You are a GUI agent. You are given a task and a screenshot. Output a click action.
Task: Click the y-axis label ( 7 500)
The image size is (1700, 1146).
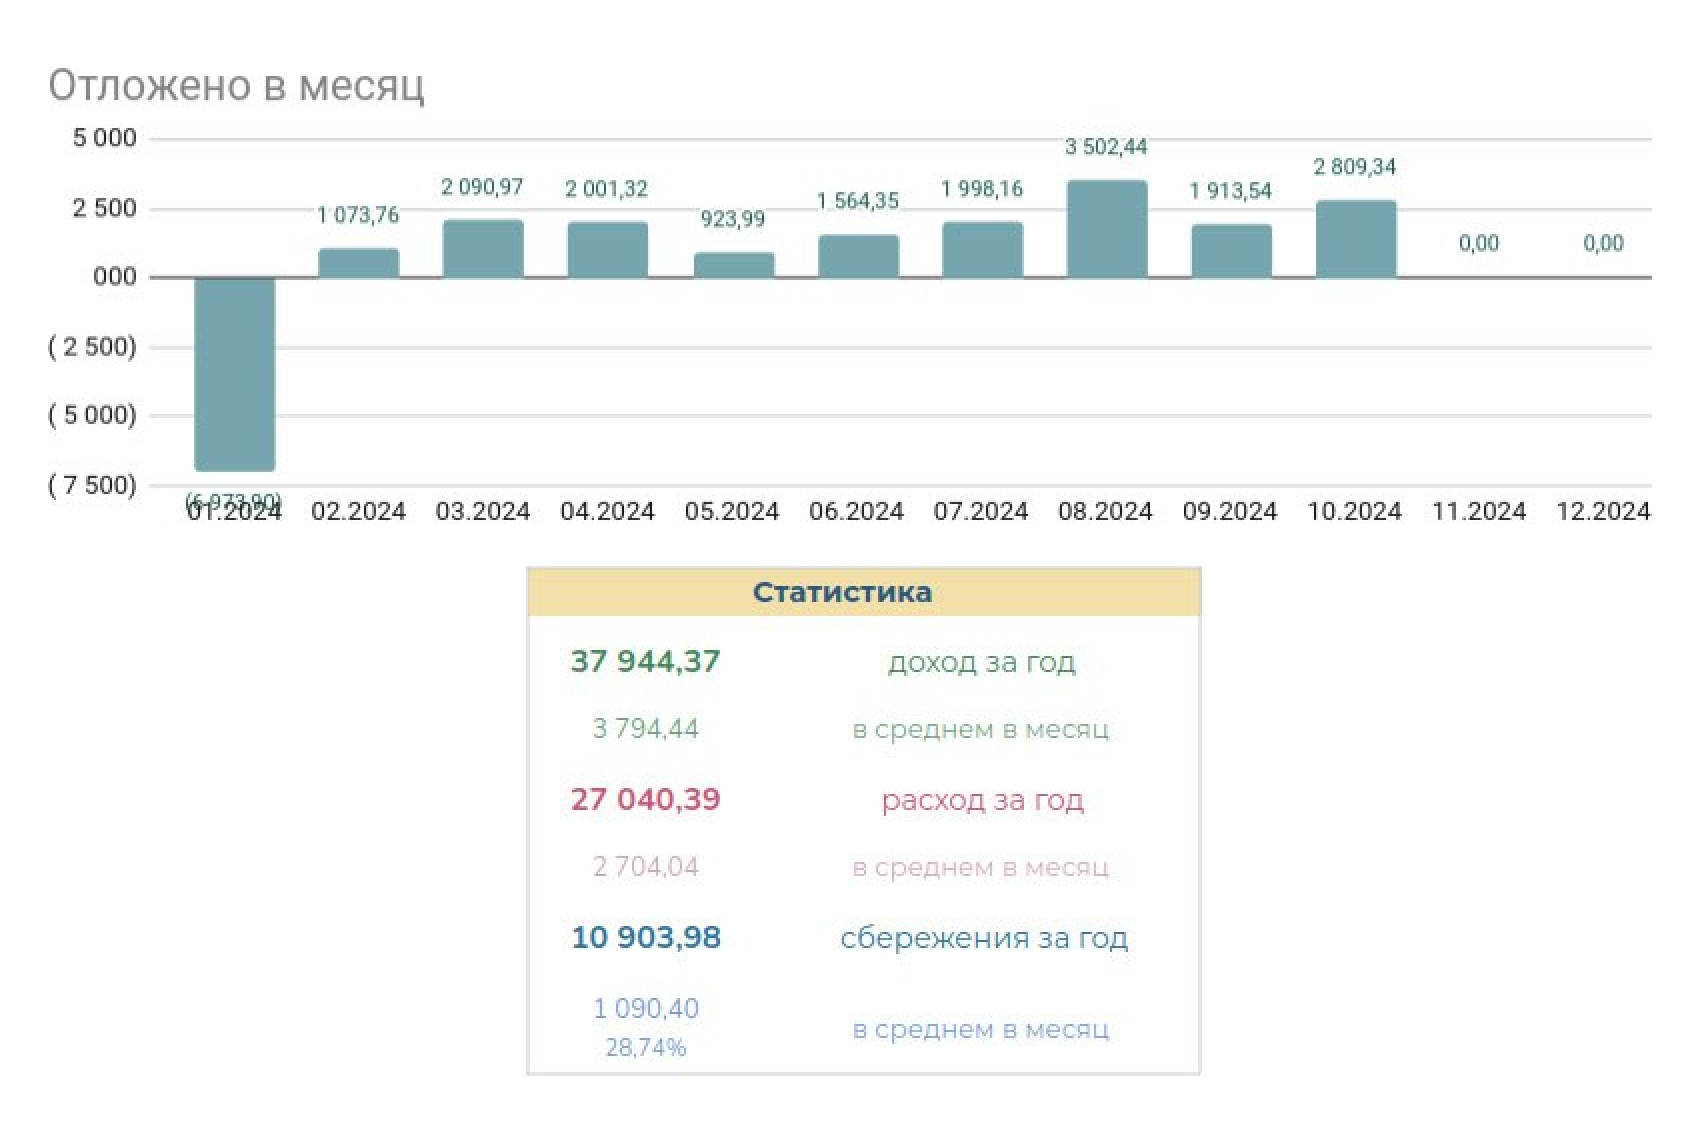[x=92, y=485]
